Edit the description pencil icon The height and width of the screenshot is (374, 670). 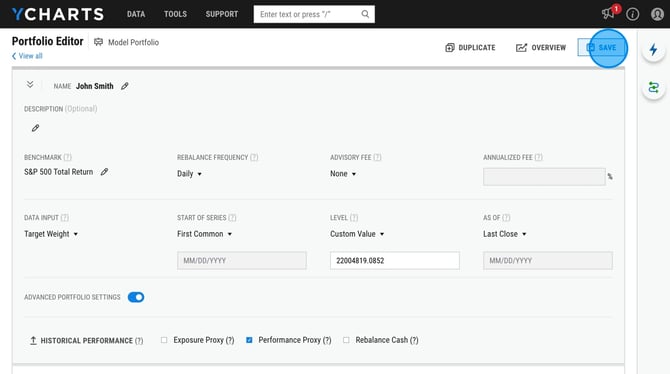pos(35,128)
